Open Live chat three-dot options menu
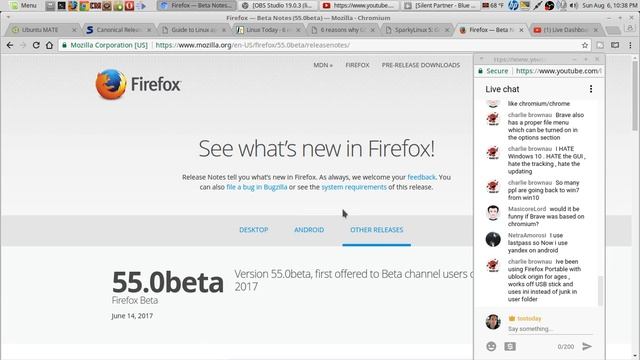Image resolution: width=640 pixels, height=360 pixels. click(591, 89)
